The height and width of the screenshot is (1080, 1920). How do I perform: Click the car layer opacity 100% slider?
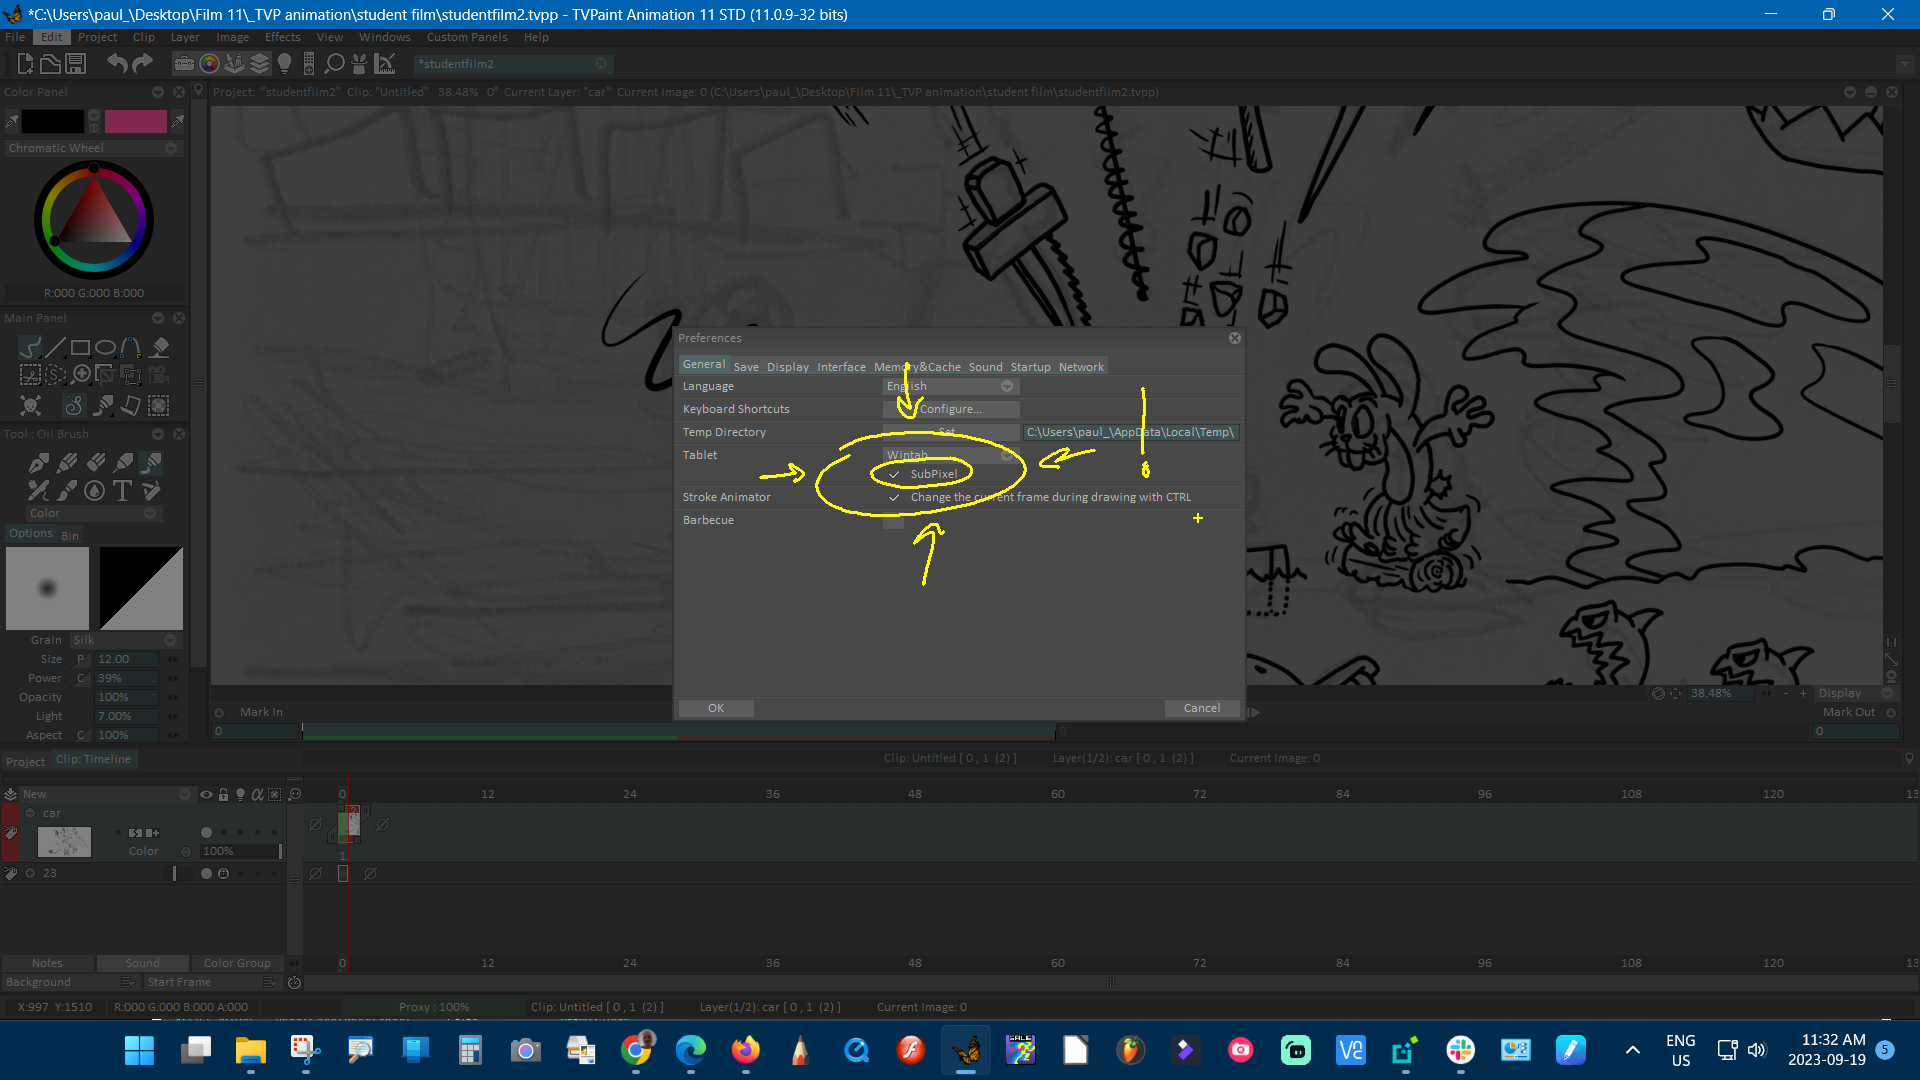pyautogui.click(x=241, y=851)
